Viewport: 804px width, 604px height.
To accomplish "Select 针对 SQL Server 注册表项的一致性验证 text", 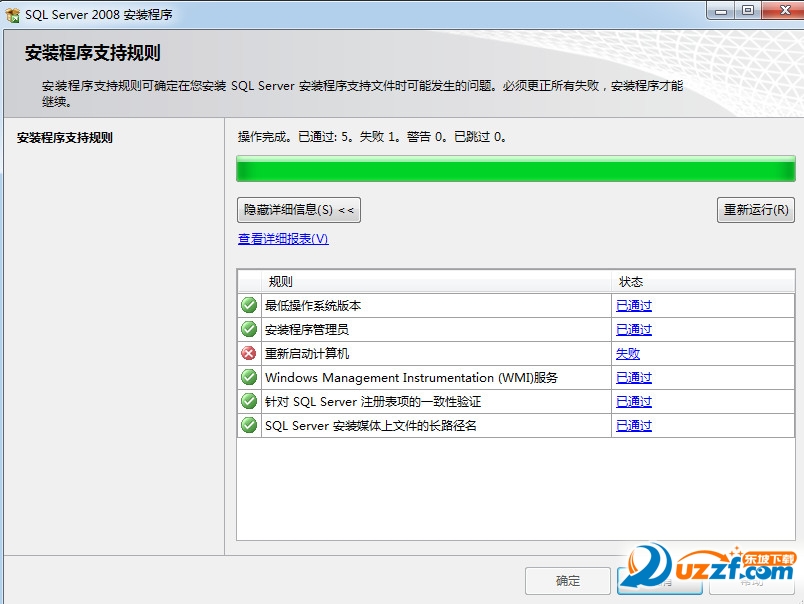I will click(x=373, y=402).
